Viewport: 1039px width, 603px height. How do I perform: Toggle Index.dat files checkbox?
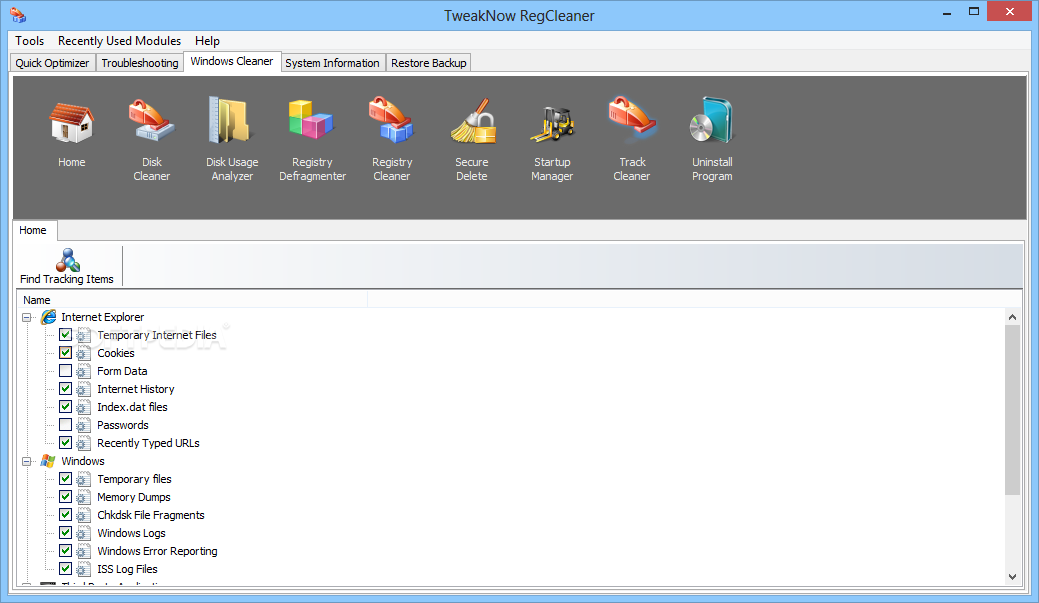click(66, 406)
